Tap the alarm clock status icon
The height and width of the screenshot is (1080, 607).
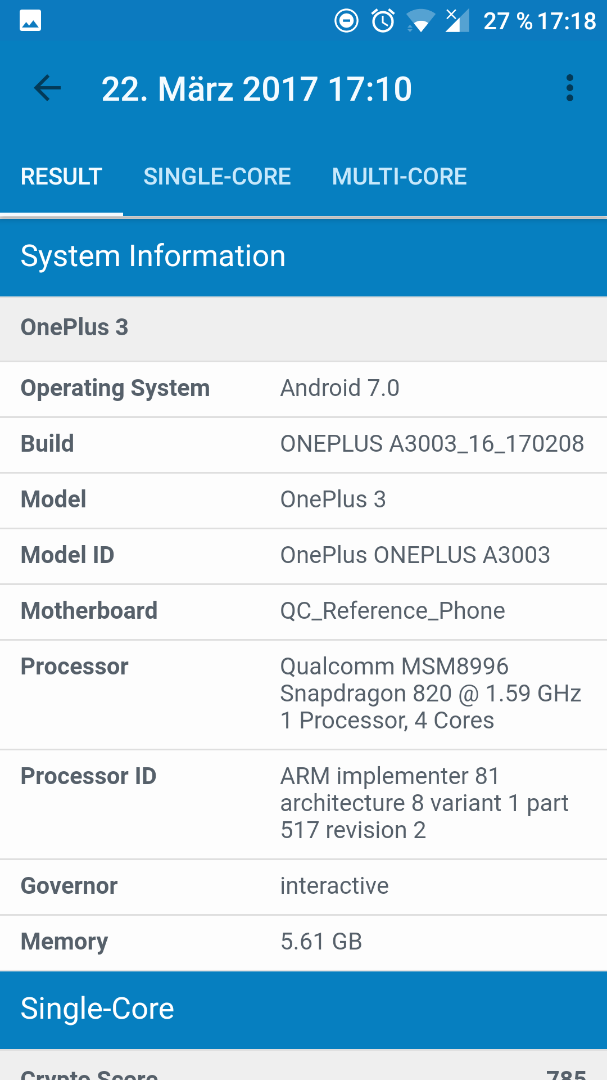coord(383,21)
